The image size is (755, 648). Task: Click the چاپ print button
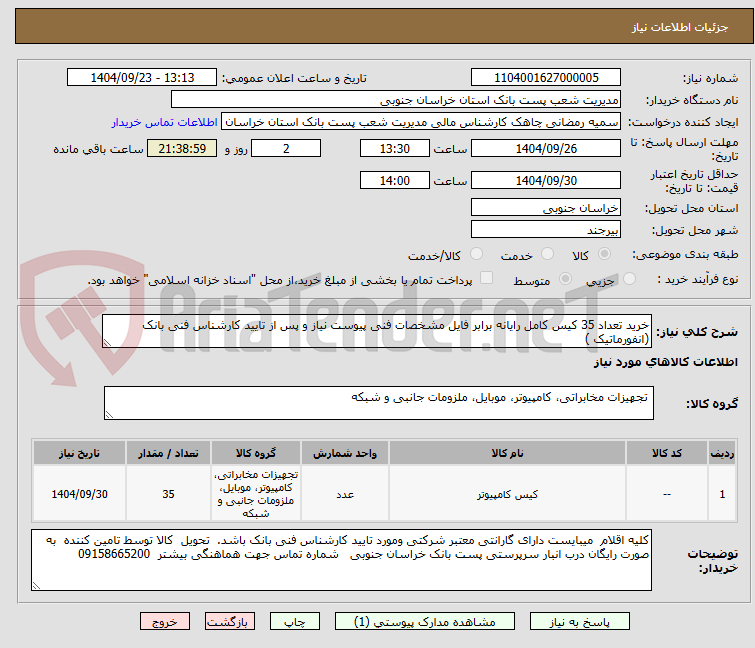click(x=294, y=622)
